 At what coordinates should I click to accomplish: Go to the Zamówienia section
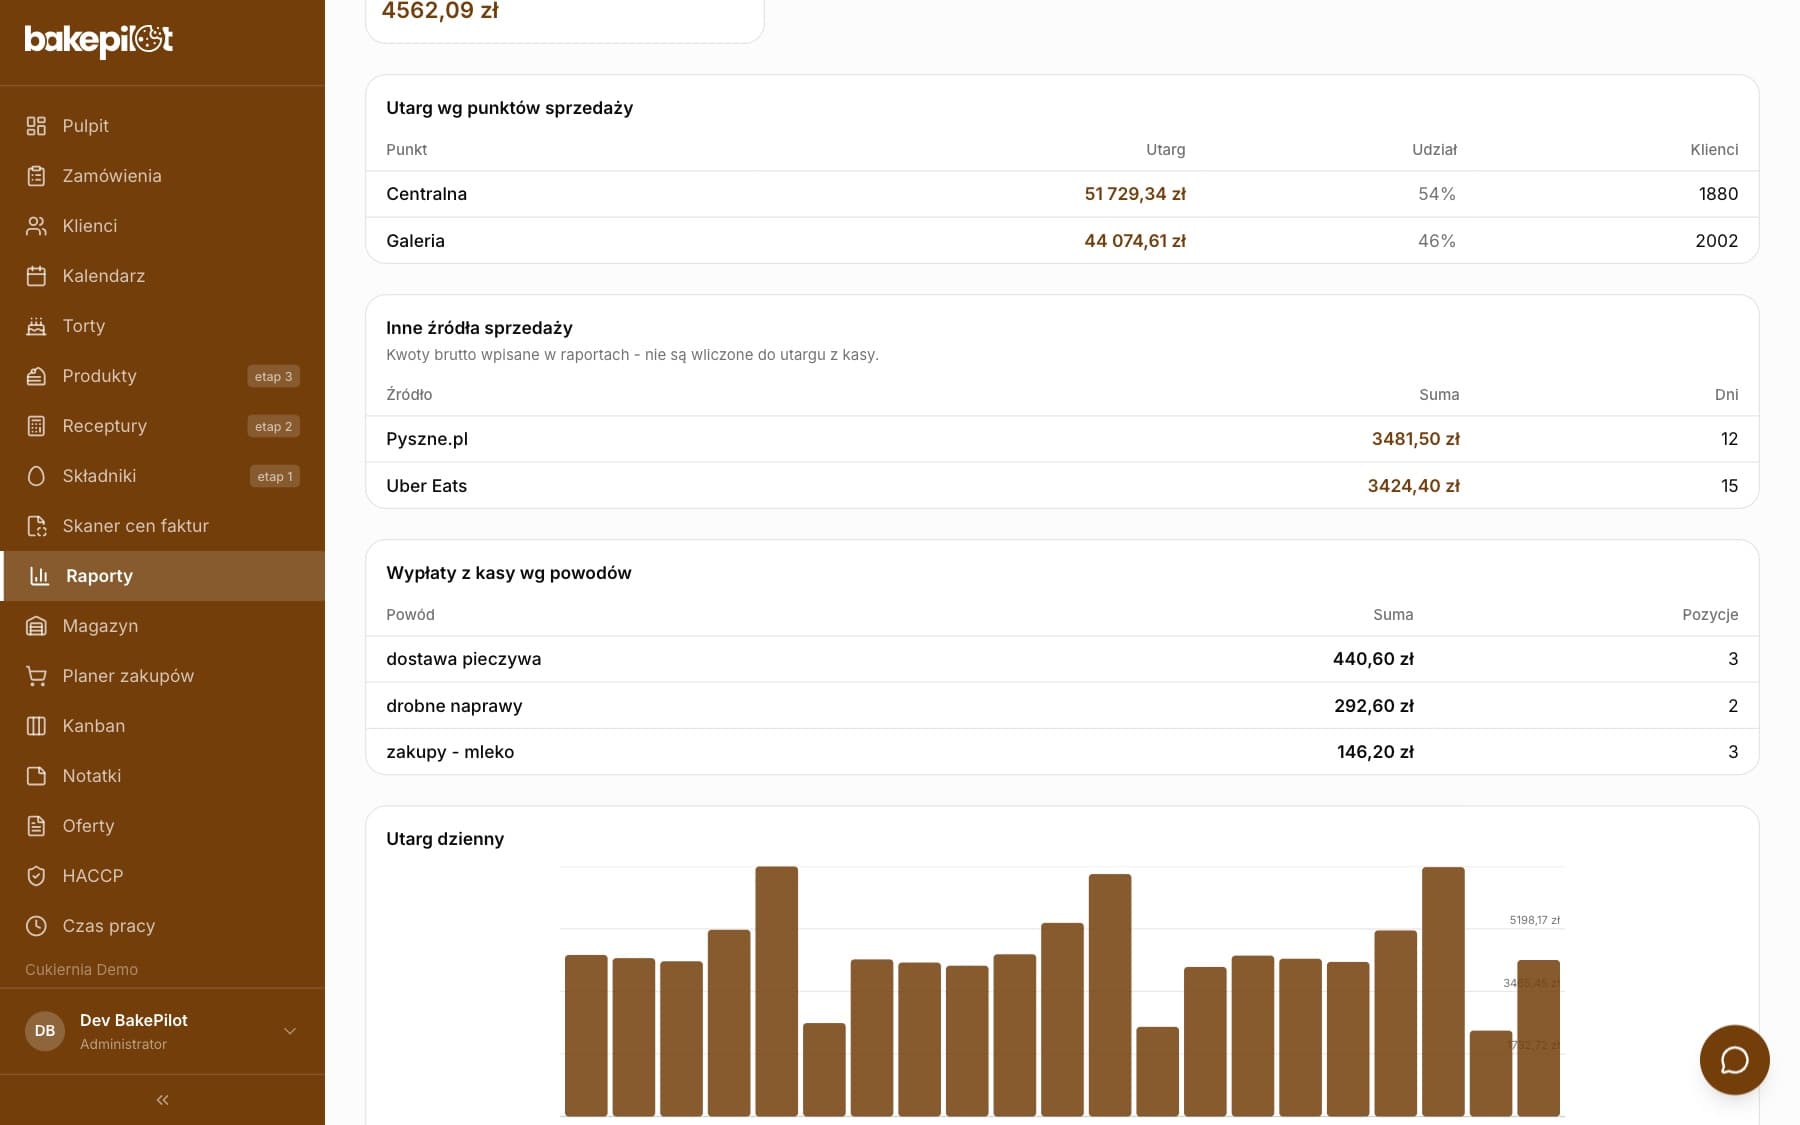click(x=162, y=176)
